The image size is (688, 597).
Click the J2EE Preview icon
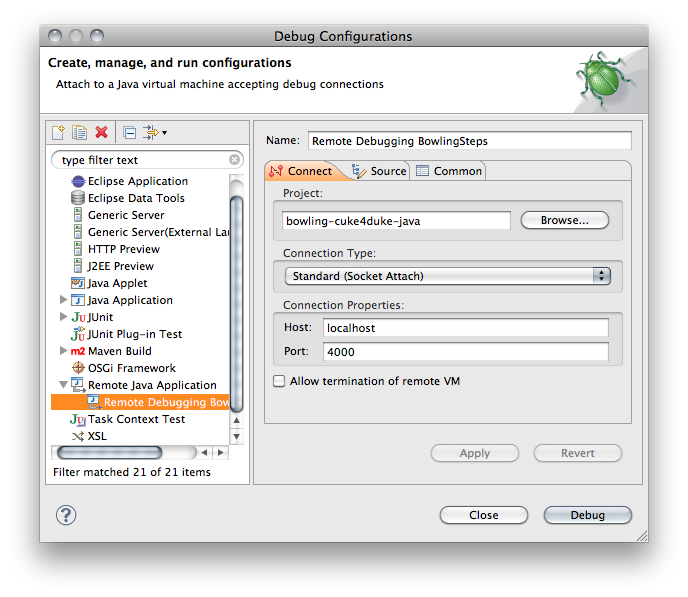(x=78, y=266)
